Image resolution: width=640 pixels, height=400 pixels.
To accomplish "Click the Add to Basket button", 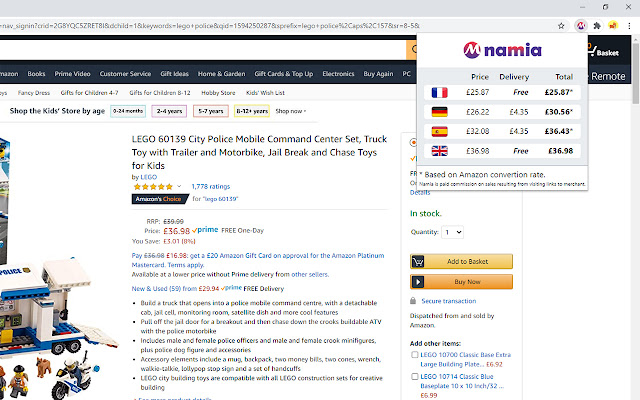I will coord(461,261).
